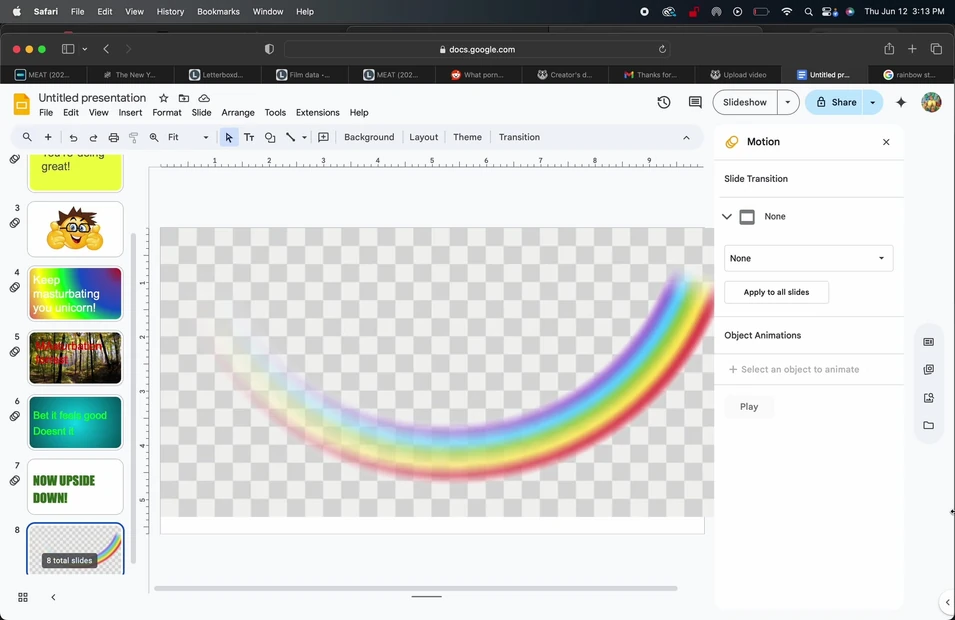Select the text box tool
Image resolution: width=955 pixels, height=620 pixels.
pyautogui.click(x=249, y=138)
